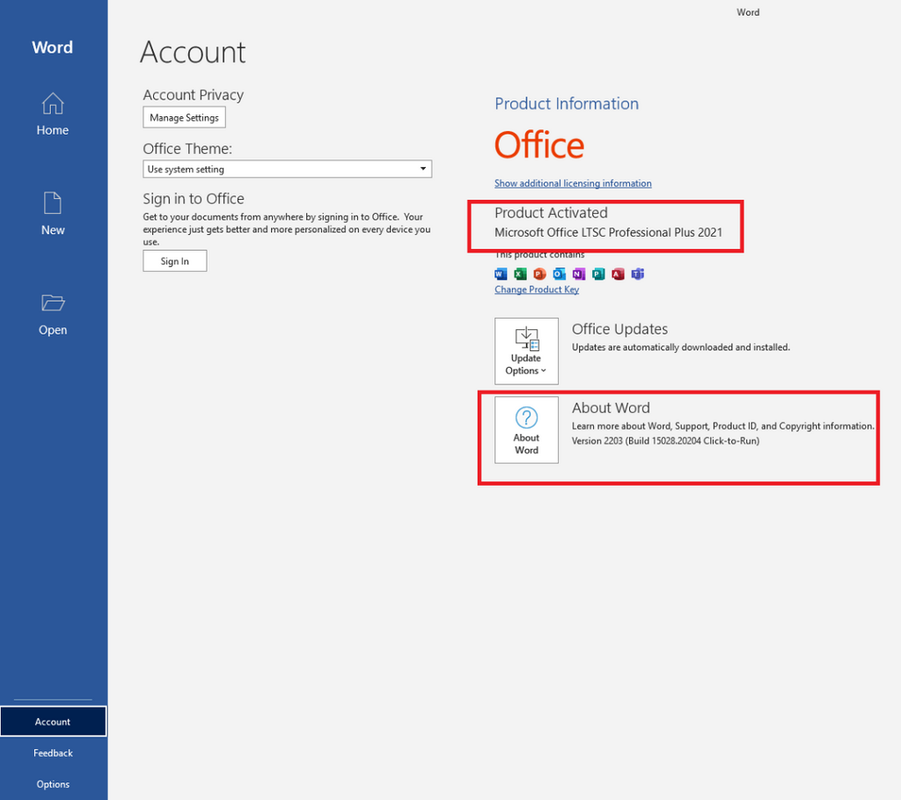Select the Account tab in sidebar
The width and height of the screenshot is (901, 800).
click(x=53, y=721)
